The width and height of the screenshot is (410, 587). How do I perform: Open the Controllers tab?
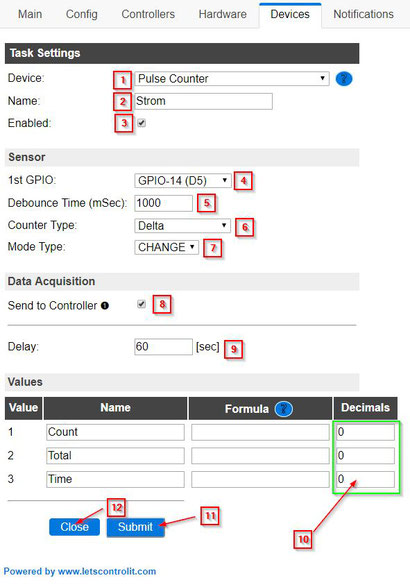[148, 14]
